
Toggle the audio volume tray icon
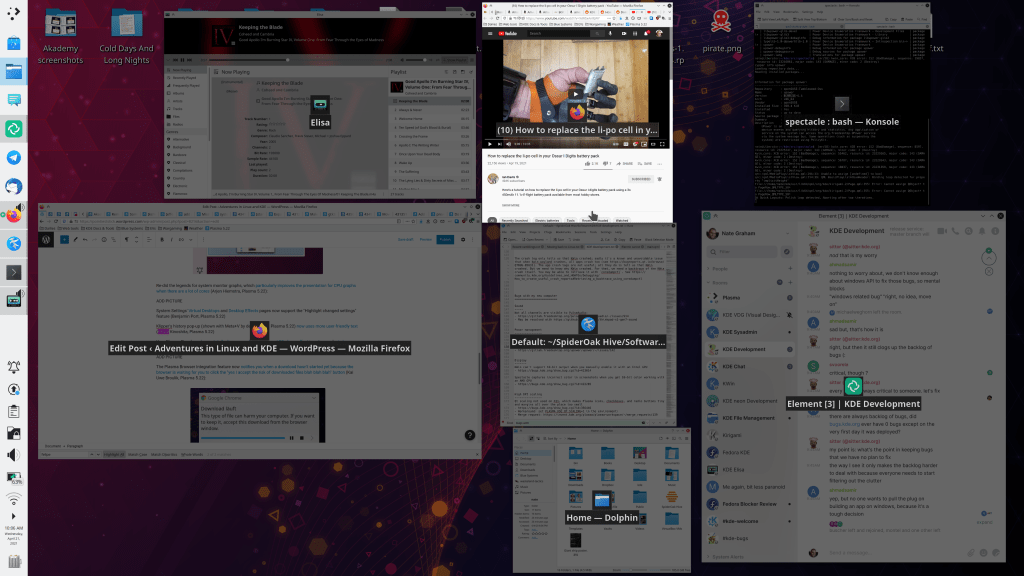(15, 455)
